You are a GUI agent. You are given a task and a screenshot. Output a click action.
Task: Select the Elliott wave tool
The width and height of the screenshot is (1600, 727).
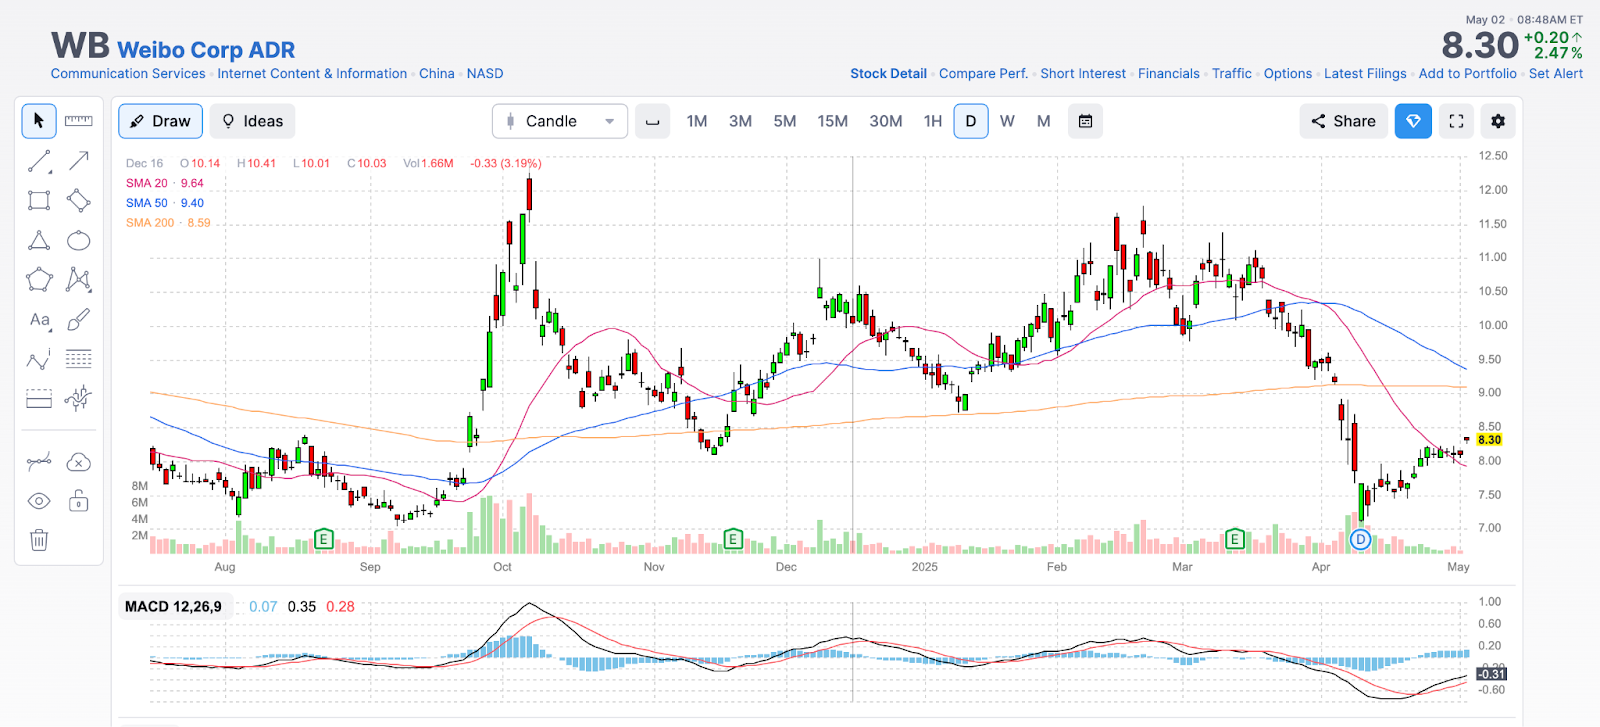(x=39, y=359)
